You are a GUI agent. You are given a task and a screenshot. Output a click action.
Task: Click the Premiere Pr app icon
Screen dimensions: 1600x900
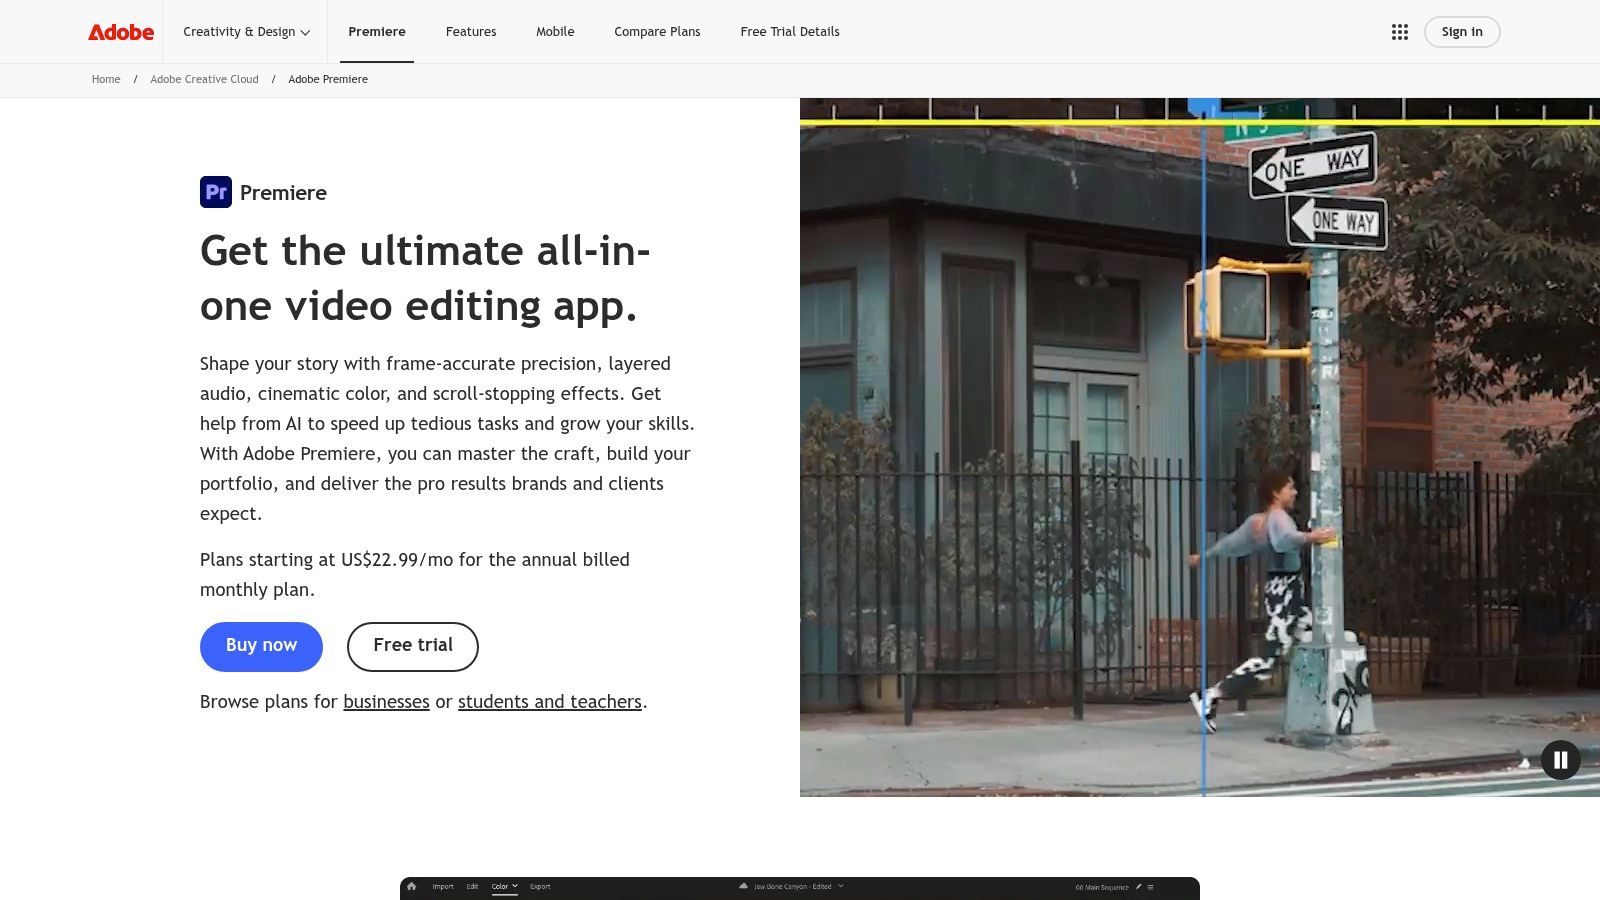coord(216,192)
